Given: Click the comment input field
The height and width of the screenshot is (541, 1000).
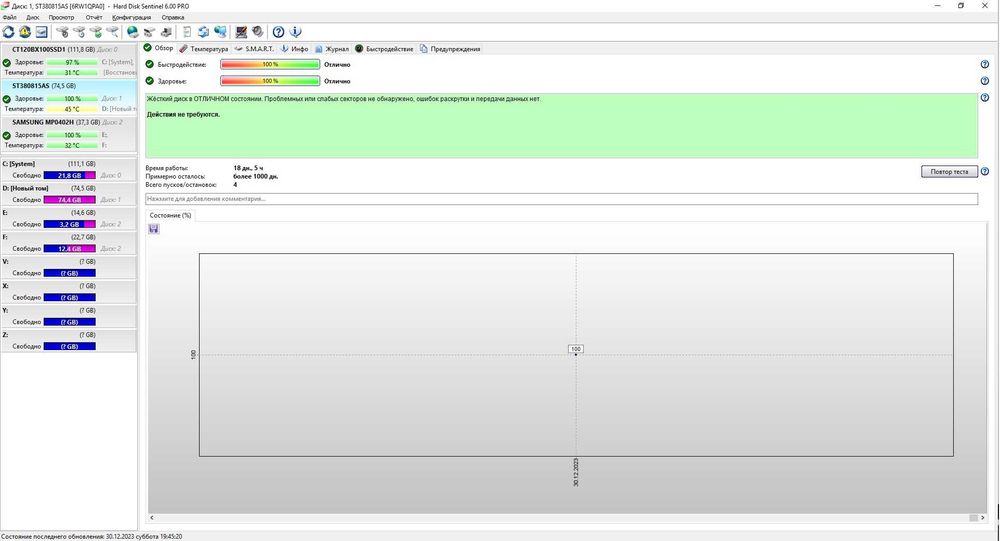Looking at the screenshot, I should [561, 199].
